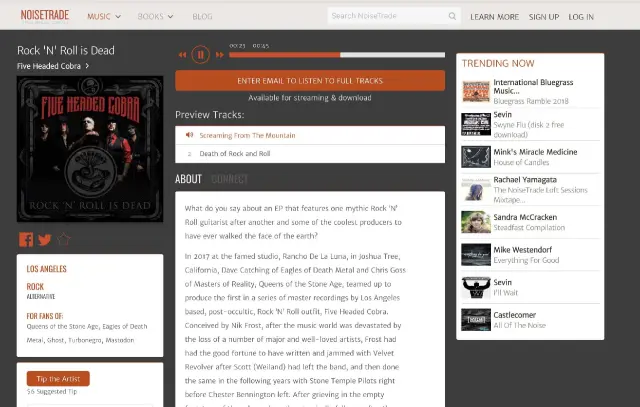
Task: Click the Ghost fan link
Action: pos(56,340)
